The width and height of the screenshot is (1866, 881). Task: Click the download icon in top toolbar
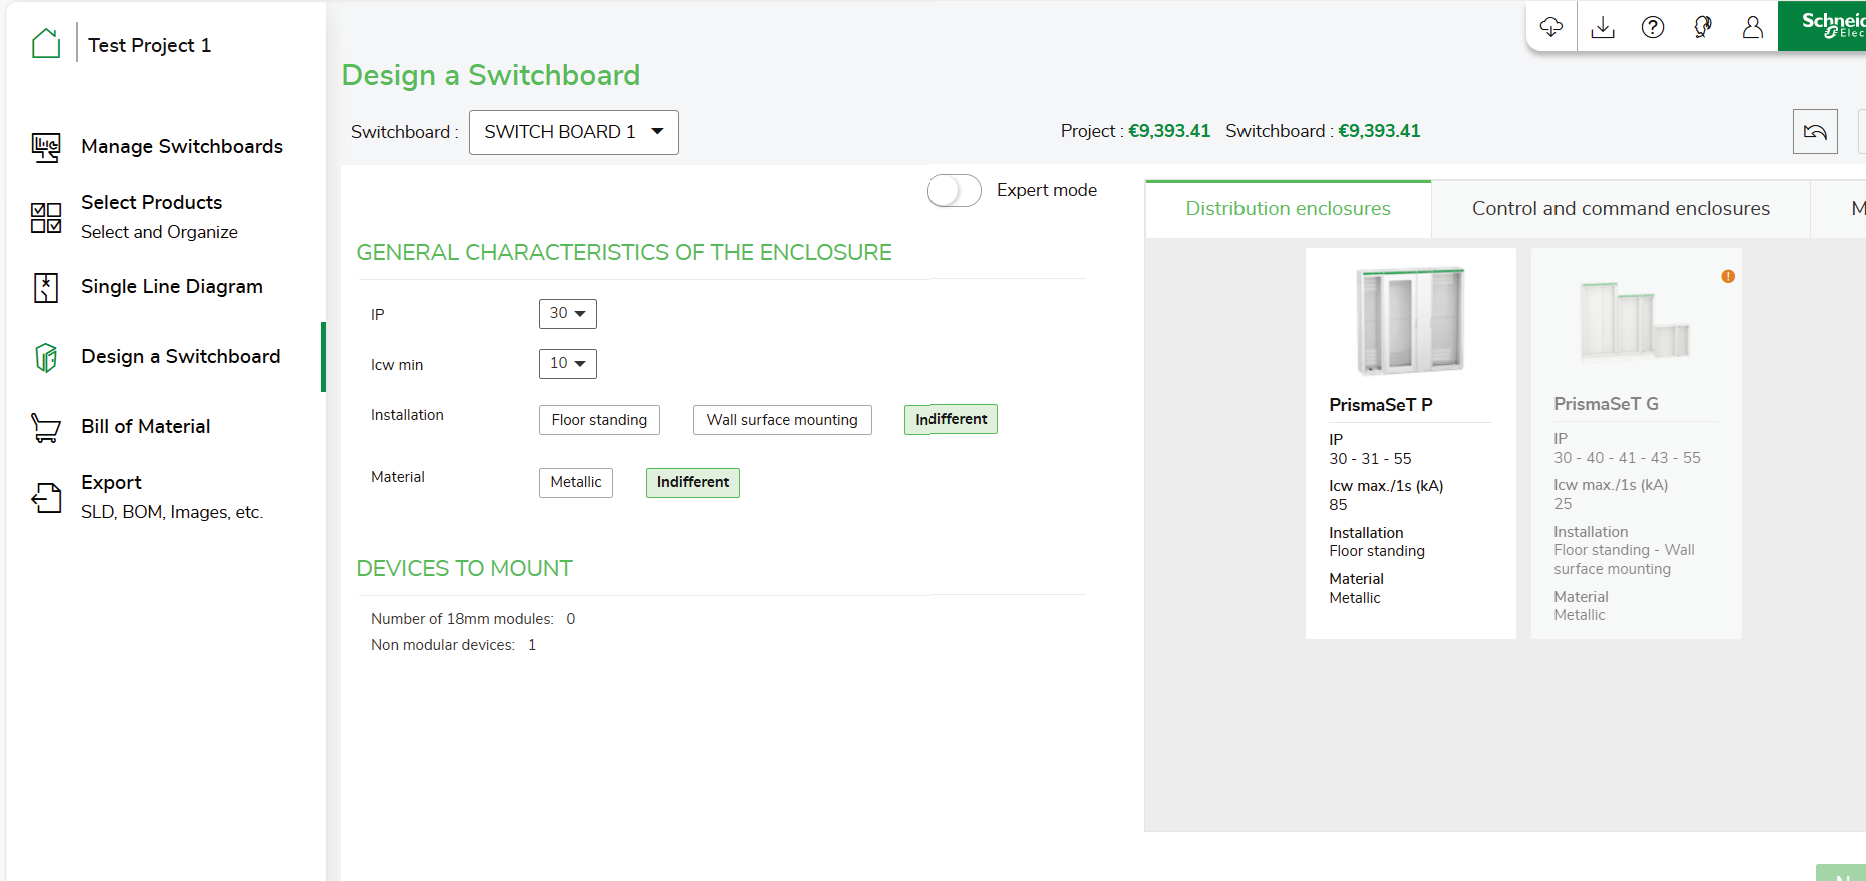(1603, 27)
